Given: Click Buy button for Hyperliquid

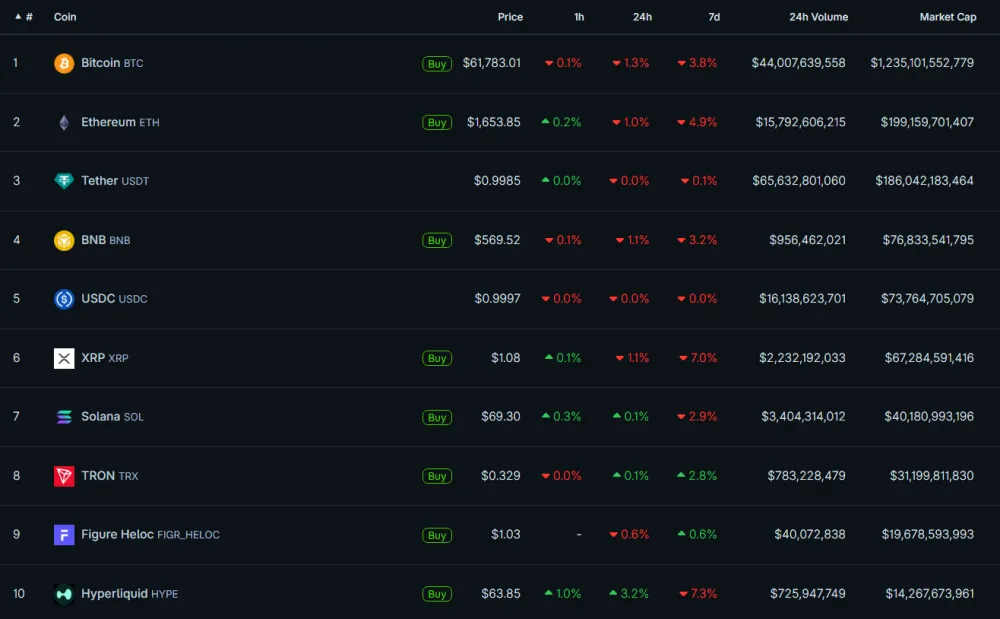Looking at the screenshot, I should 437,594.
